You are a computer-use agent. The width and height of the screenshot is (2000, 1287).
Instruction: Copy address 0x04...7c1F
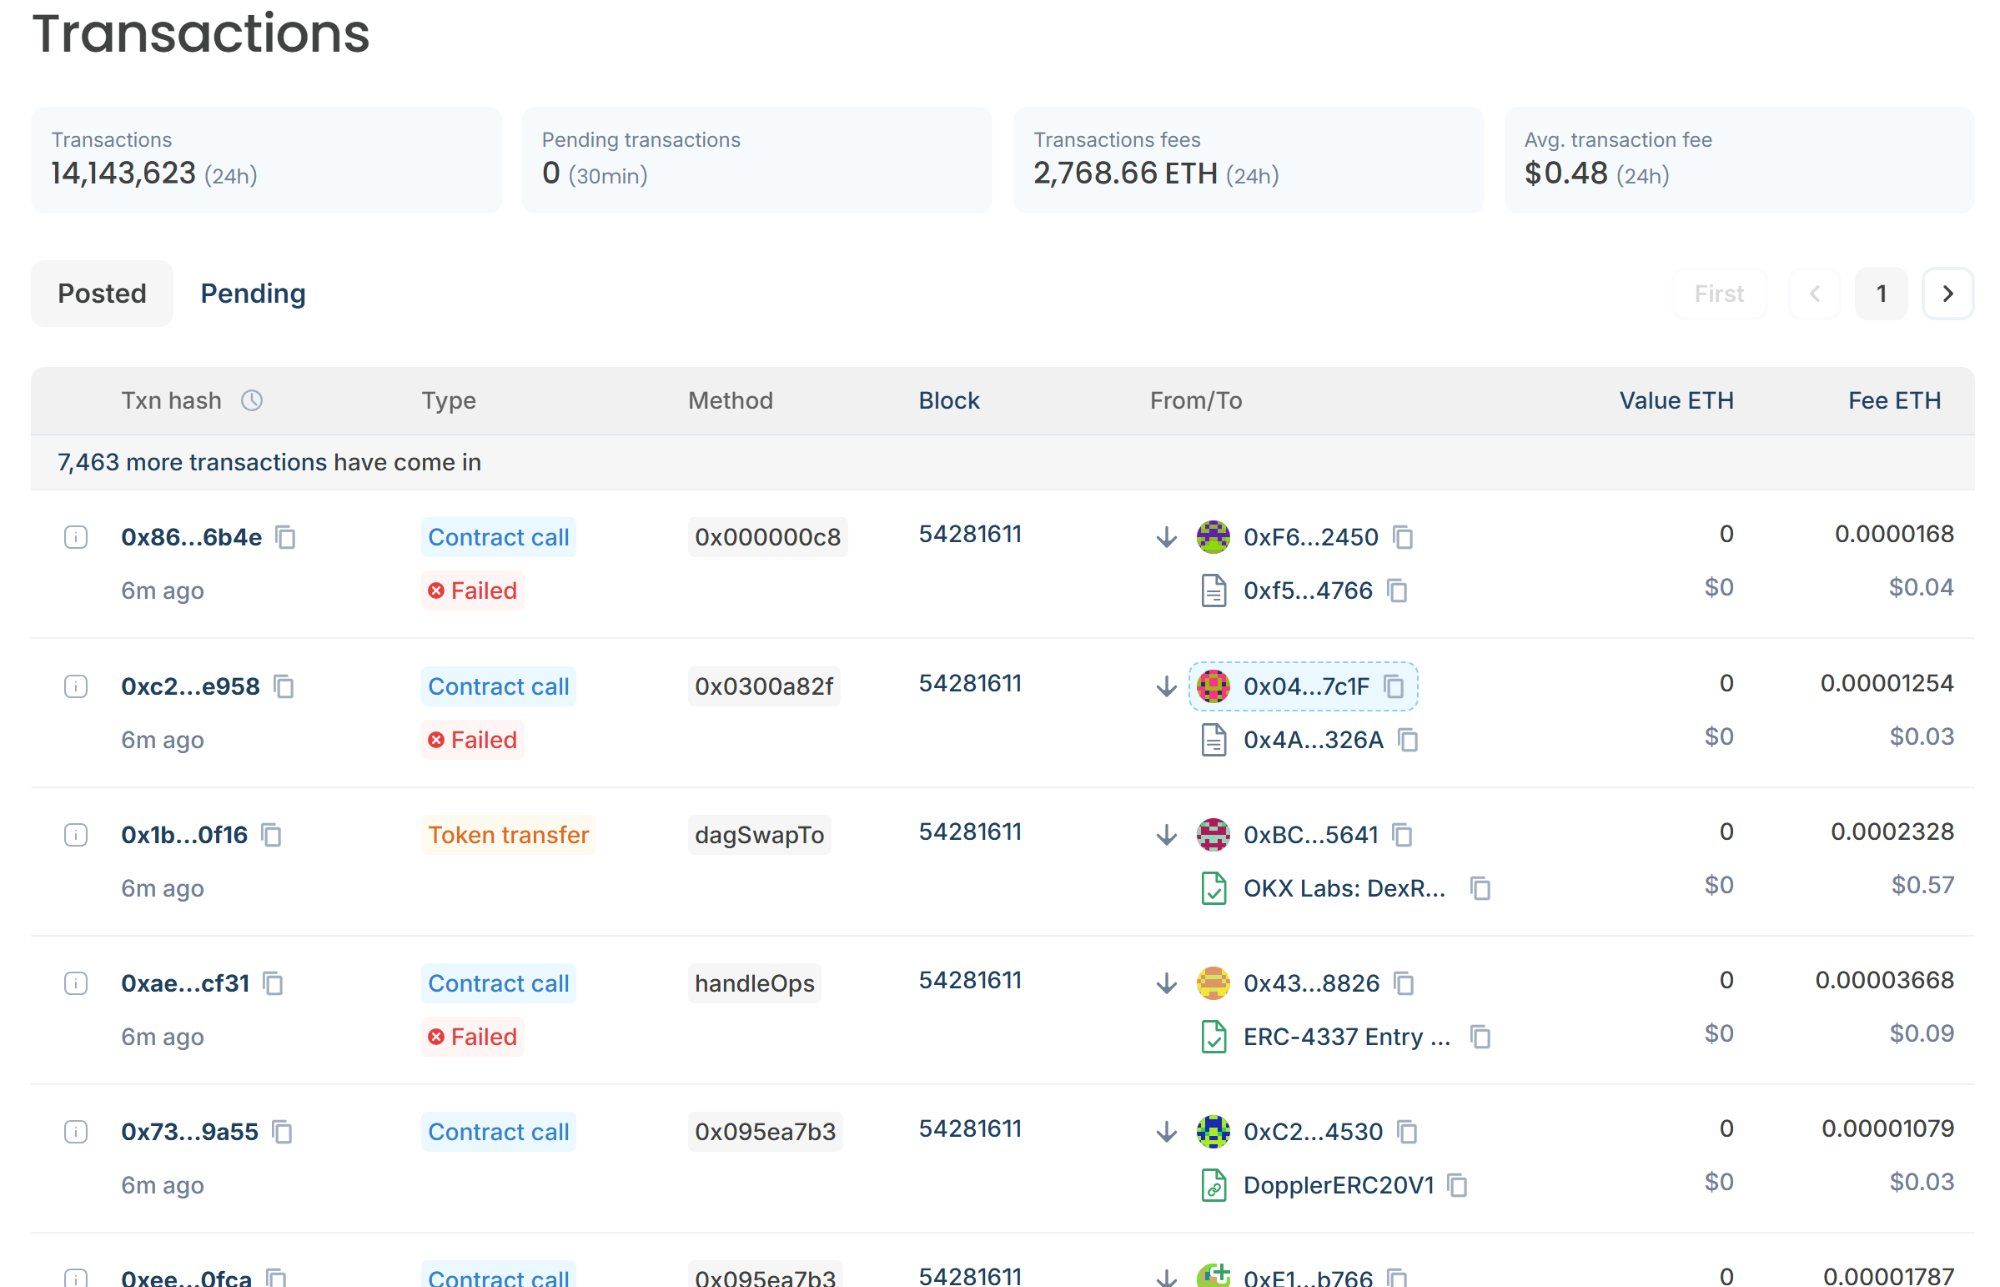point(1394,687)
